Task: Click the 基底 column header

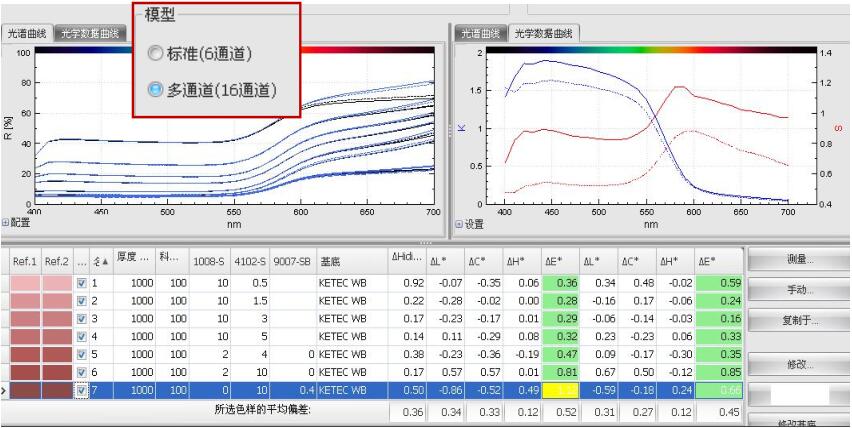Action: [x=330, y=258]
